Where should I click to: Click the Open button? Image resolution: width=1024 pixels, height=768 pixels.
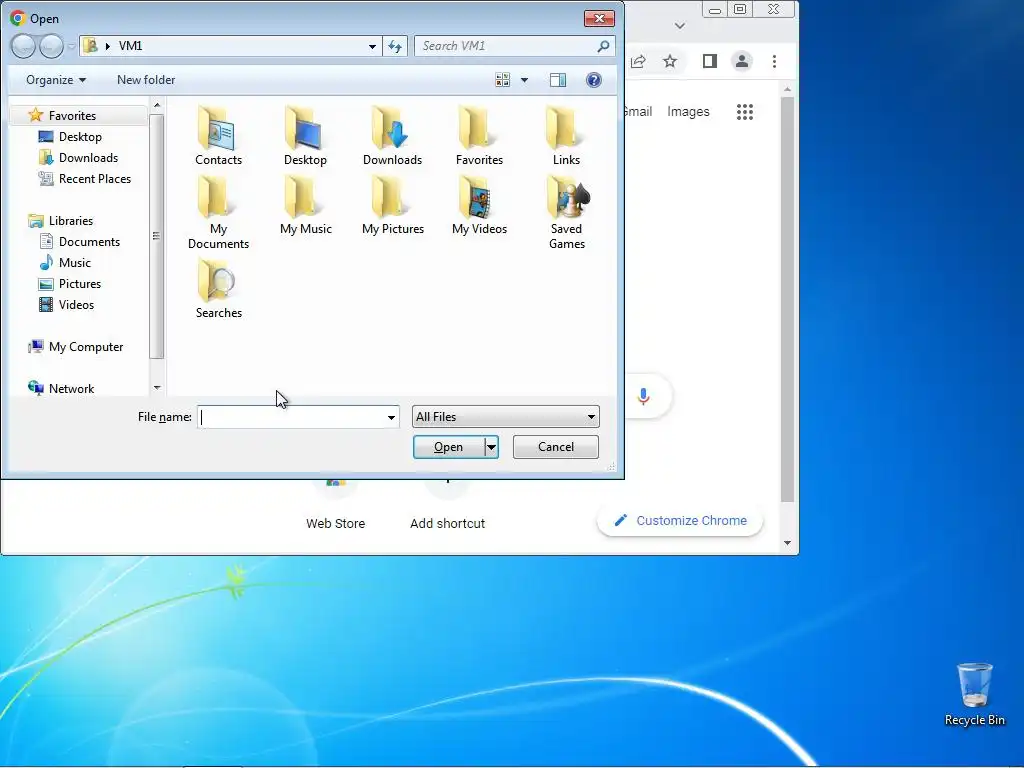pos(449,447)
